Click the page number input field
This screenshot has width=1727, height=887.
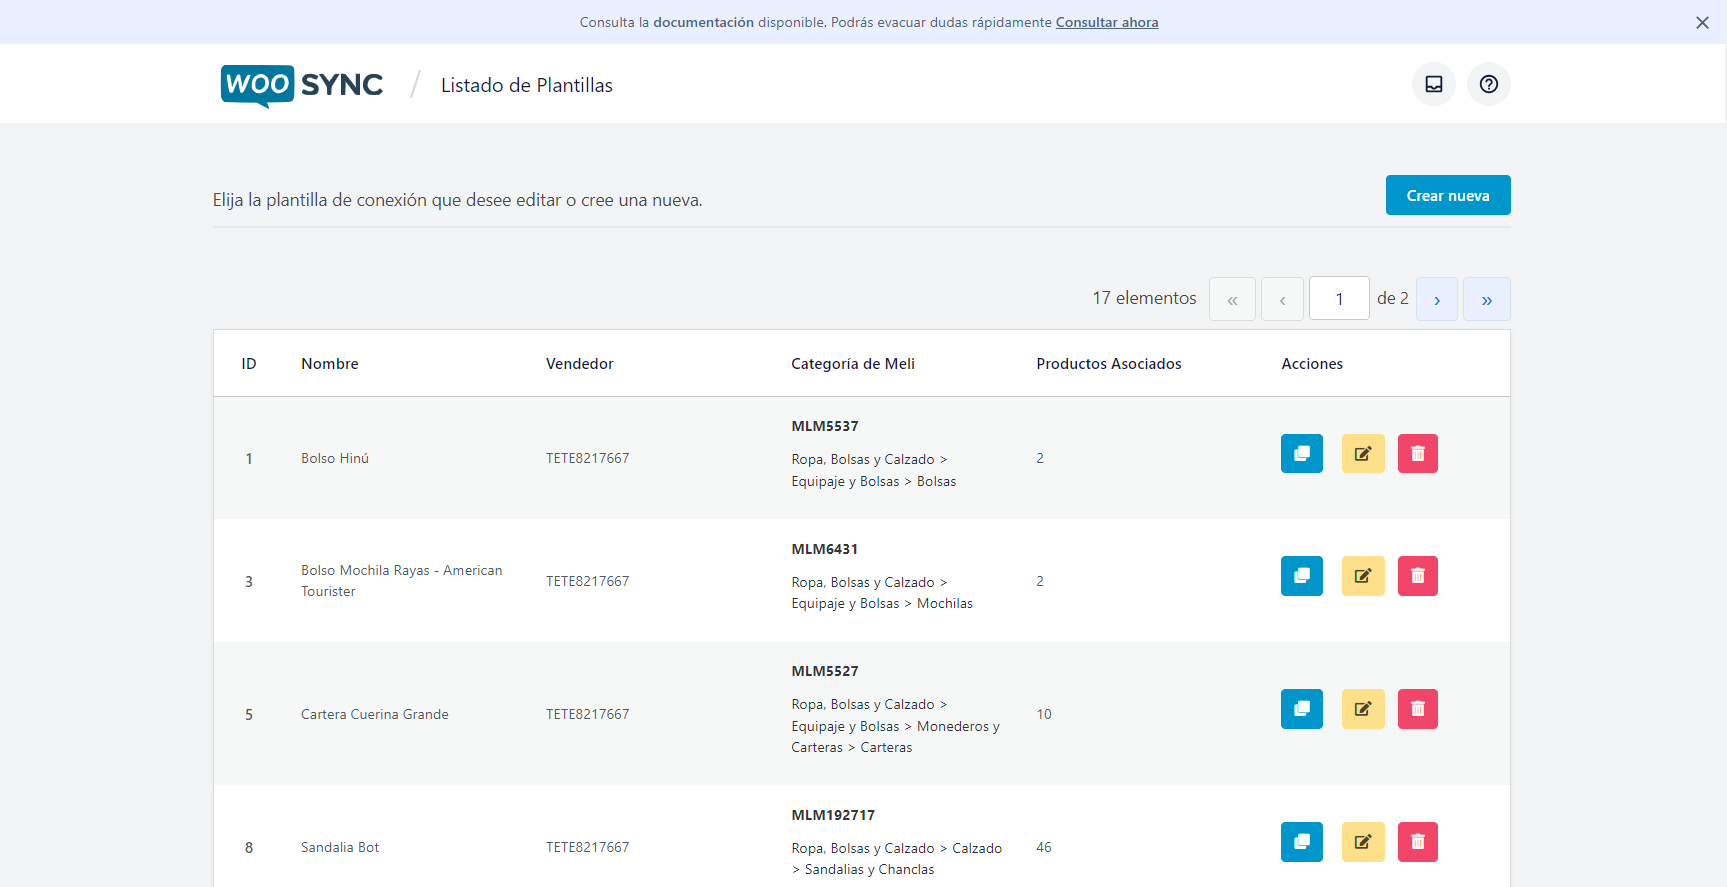(x=1339, y=299)
